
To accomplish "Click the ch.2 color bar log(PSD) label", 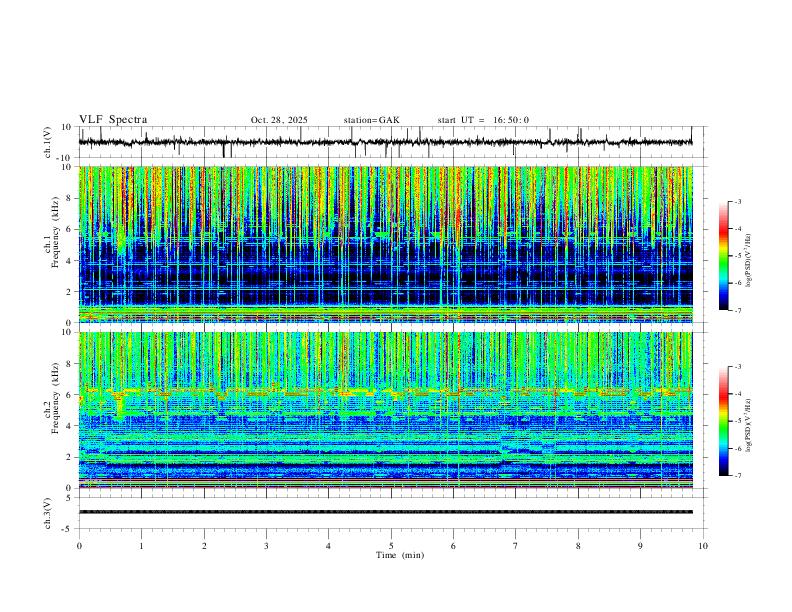I will 749,425.
